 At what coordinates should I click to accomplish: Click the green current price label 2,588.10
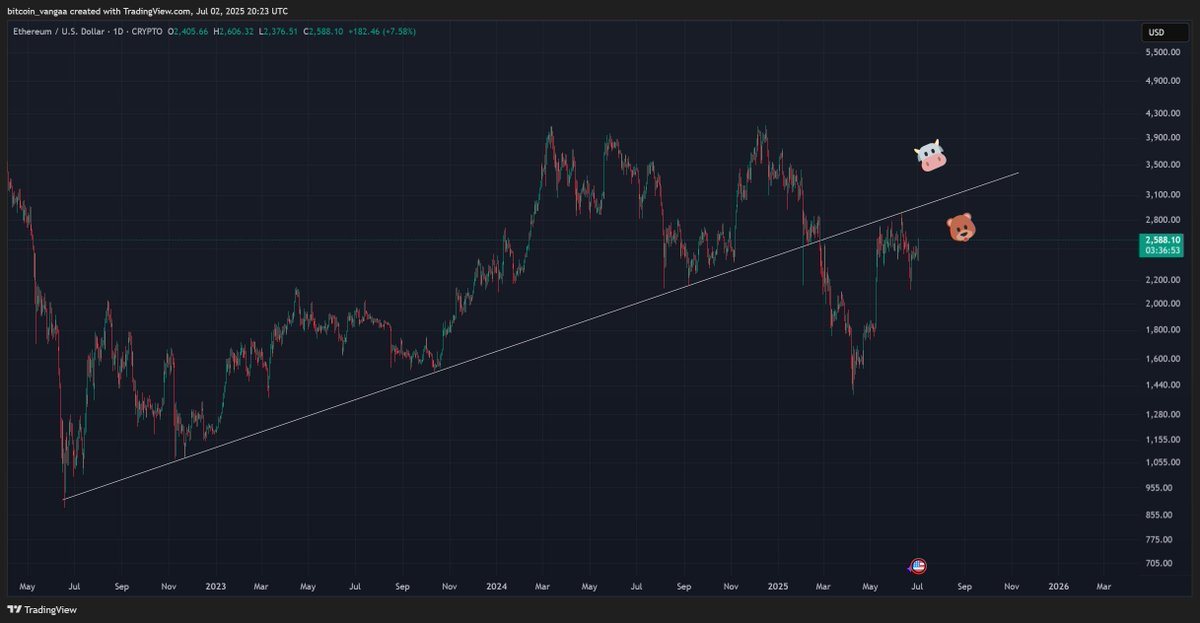[1163, 240]
